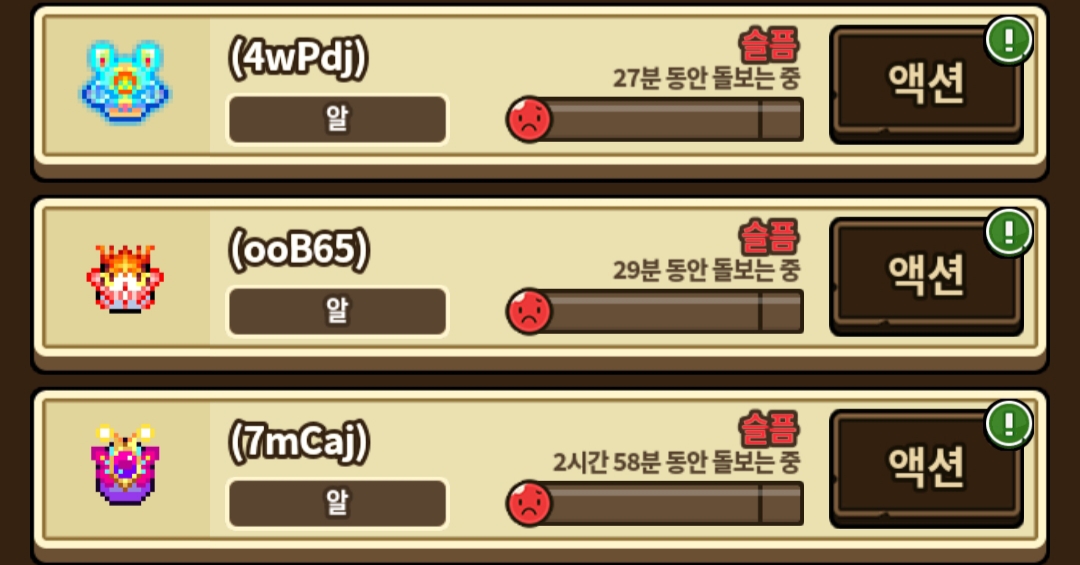Tap the red sad face on ooB65's mood bar
Screen dimensions: 1080x565
pyautogui.click(x=529, y=311)
